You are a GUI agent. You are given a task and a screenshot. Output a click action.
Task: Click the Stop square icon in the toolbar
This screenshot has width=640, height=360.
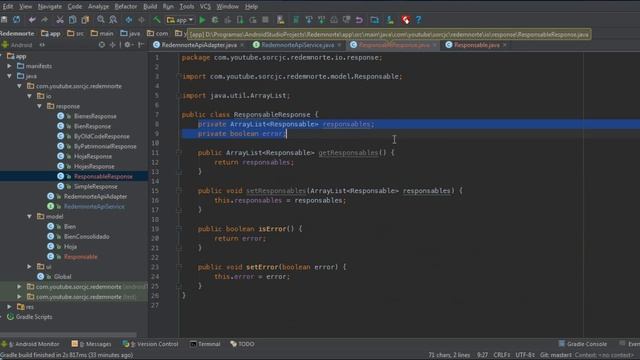pos(265,20)
